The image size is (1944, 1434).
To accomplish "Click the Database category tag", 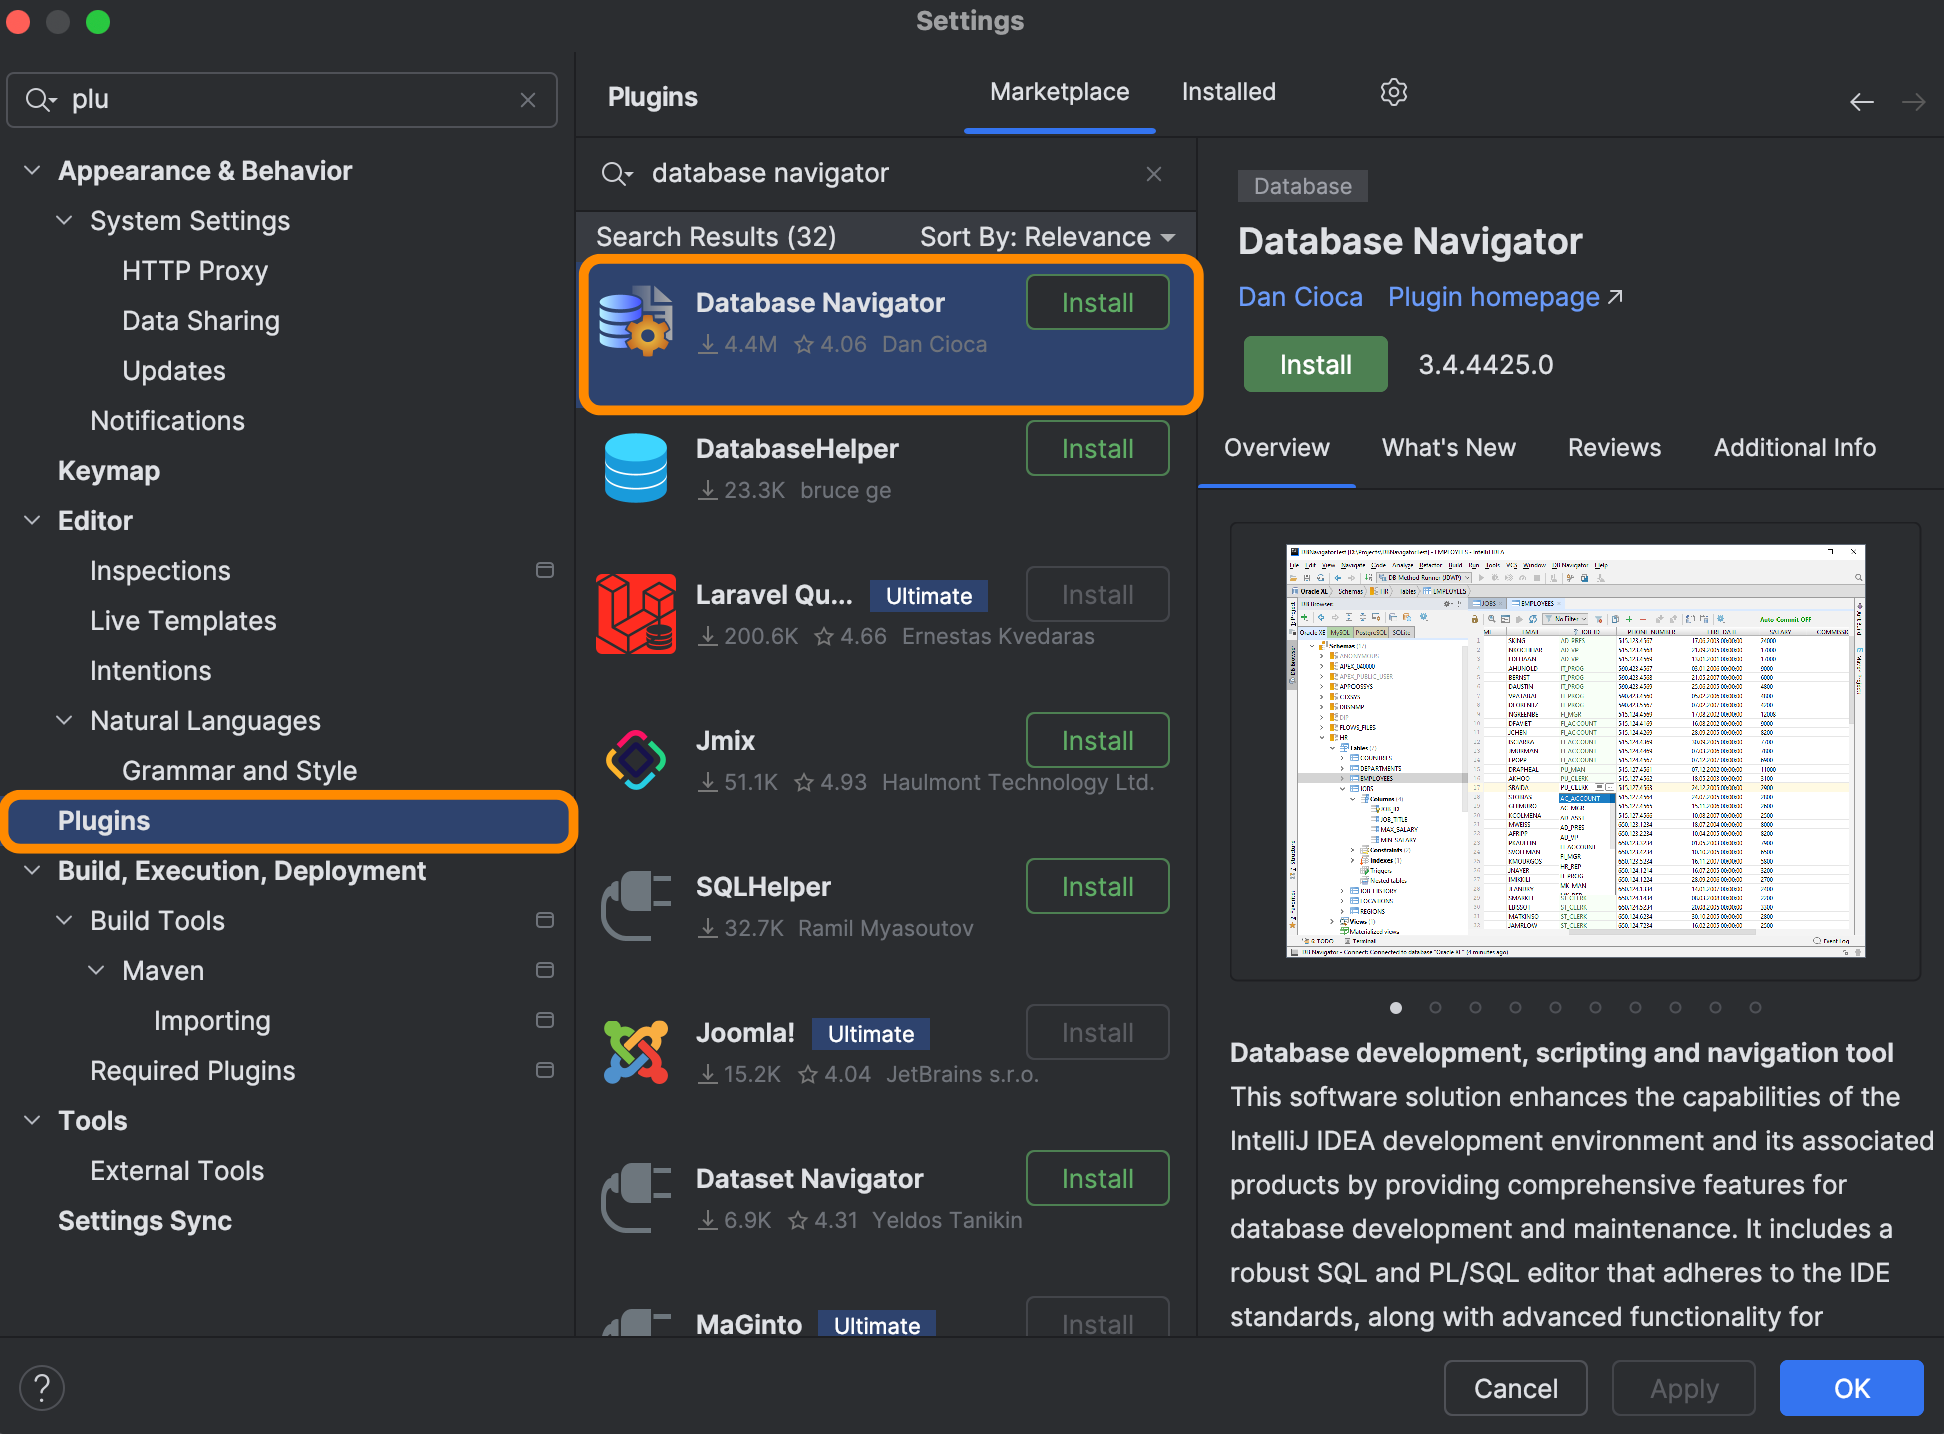I will click(1302, 186).
